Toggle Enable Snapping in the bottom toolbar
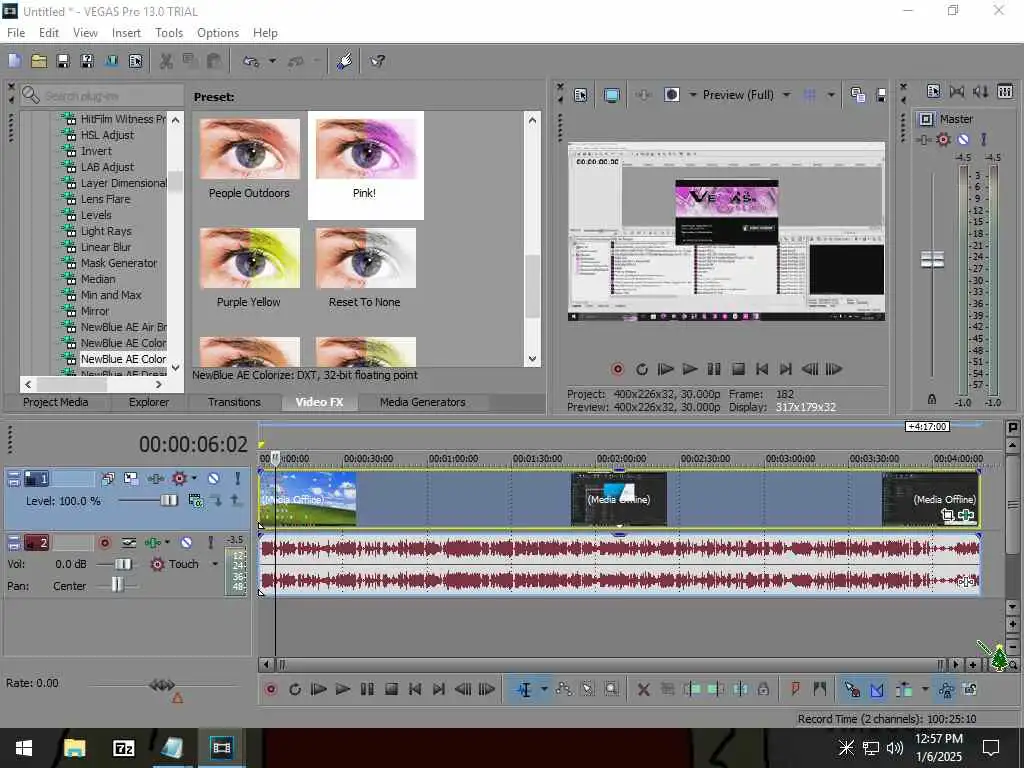 click(852, 689)
